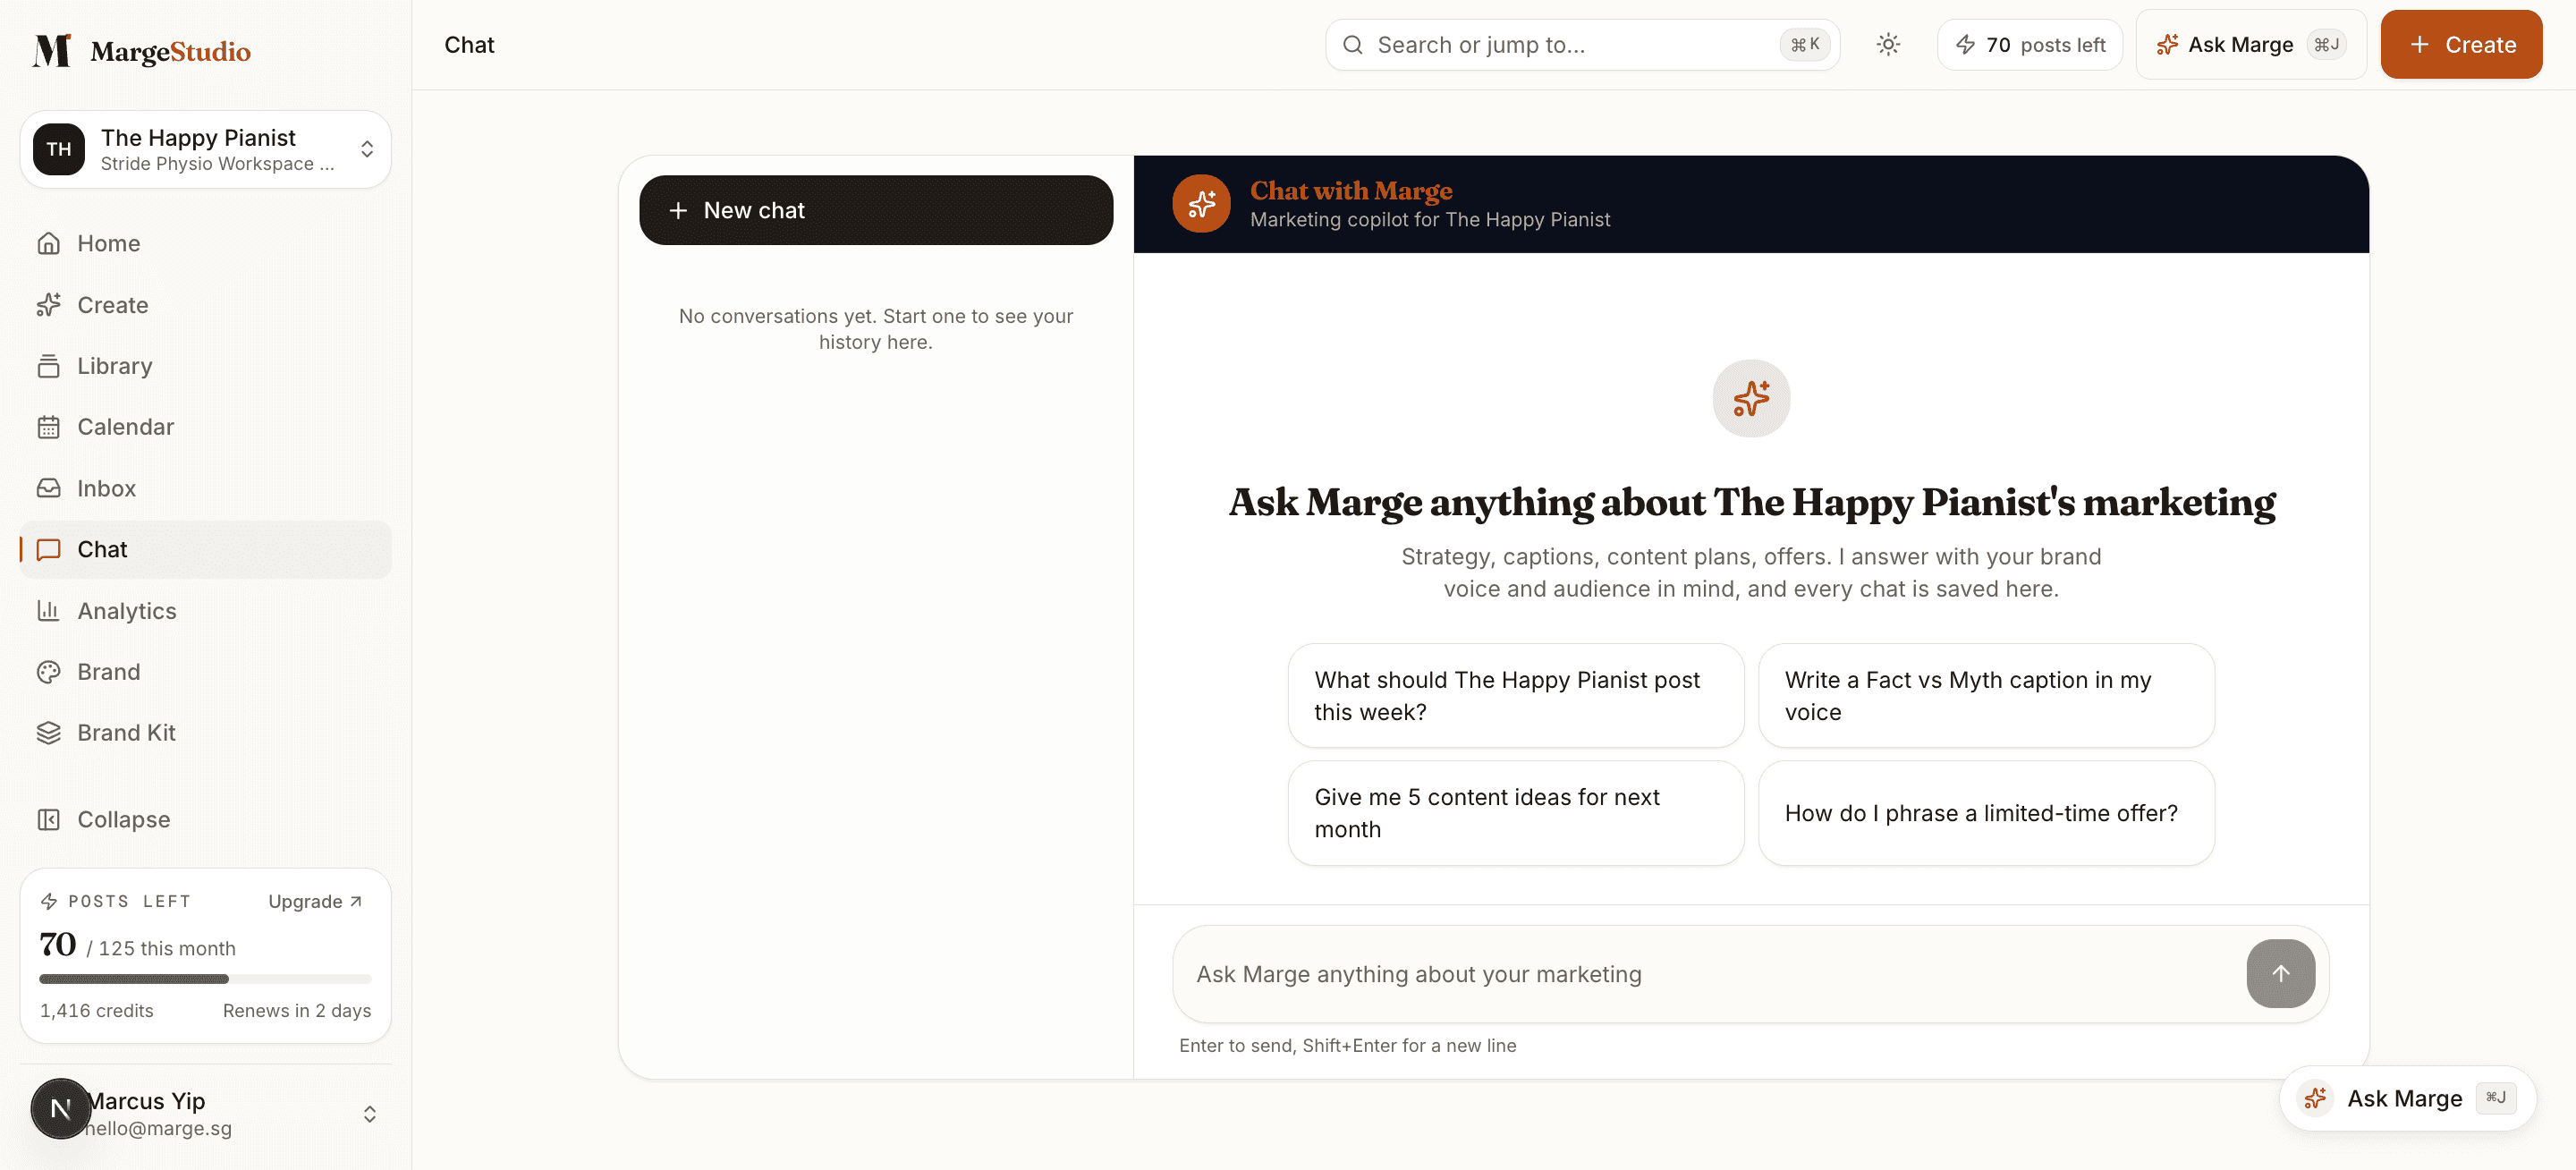The width and height of the screenshot is (2576, 1170).
Task: Open the Inbox
Action: pyautogui.click(x=205, y=488)
